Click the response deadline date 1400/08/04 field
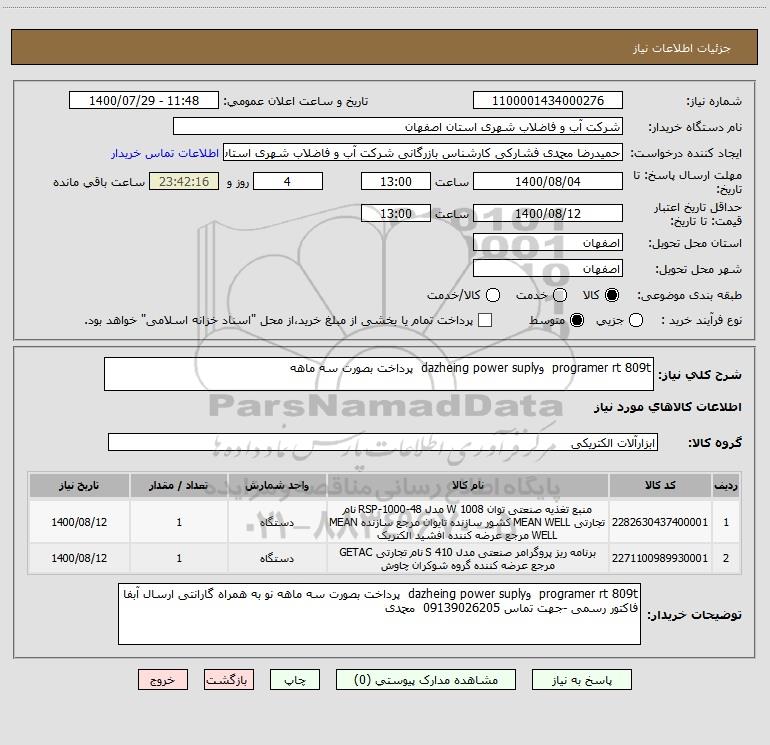The image size is (770, 745). (x=548, y=181)
